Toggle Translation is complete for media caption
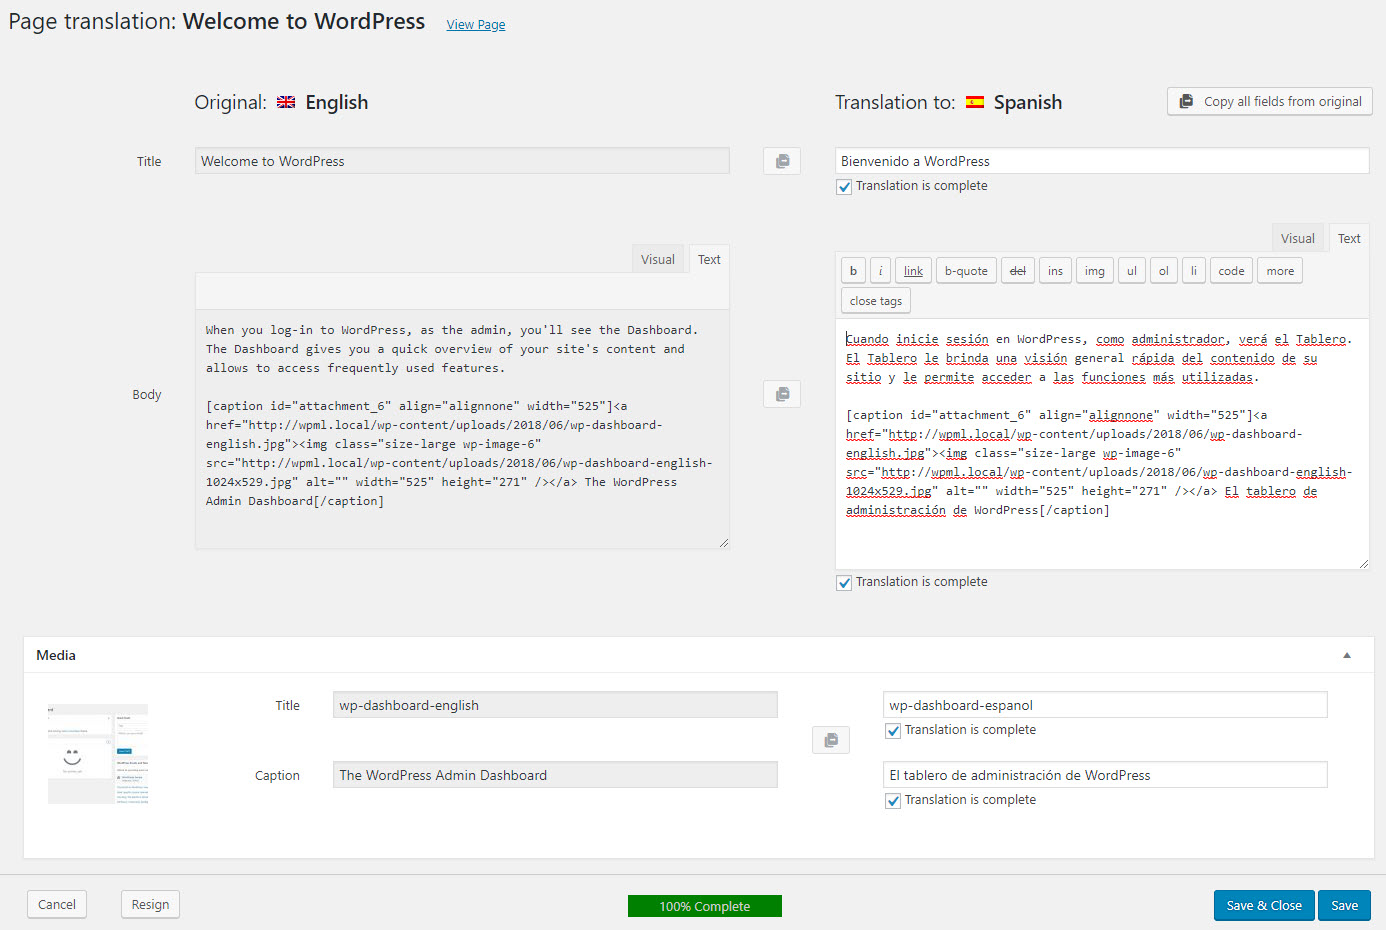Viewport: 1386px width, 930px height. click(893, 801)
